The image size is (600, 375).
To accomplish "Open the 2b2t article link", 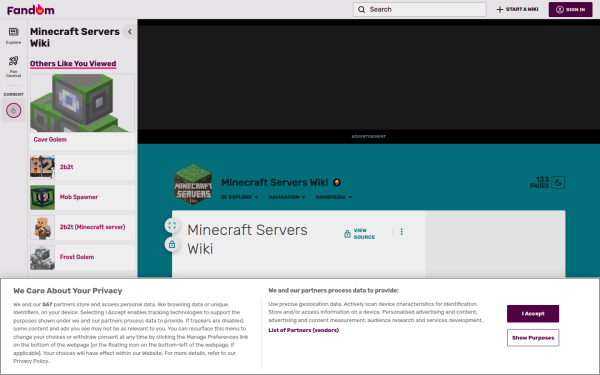I will point(67,167).
